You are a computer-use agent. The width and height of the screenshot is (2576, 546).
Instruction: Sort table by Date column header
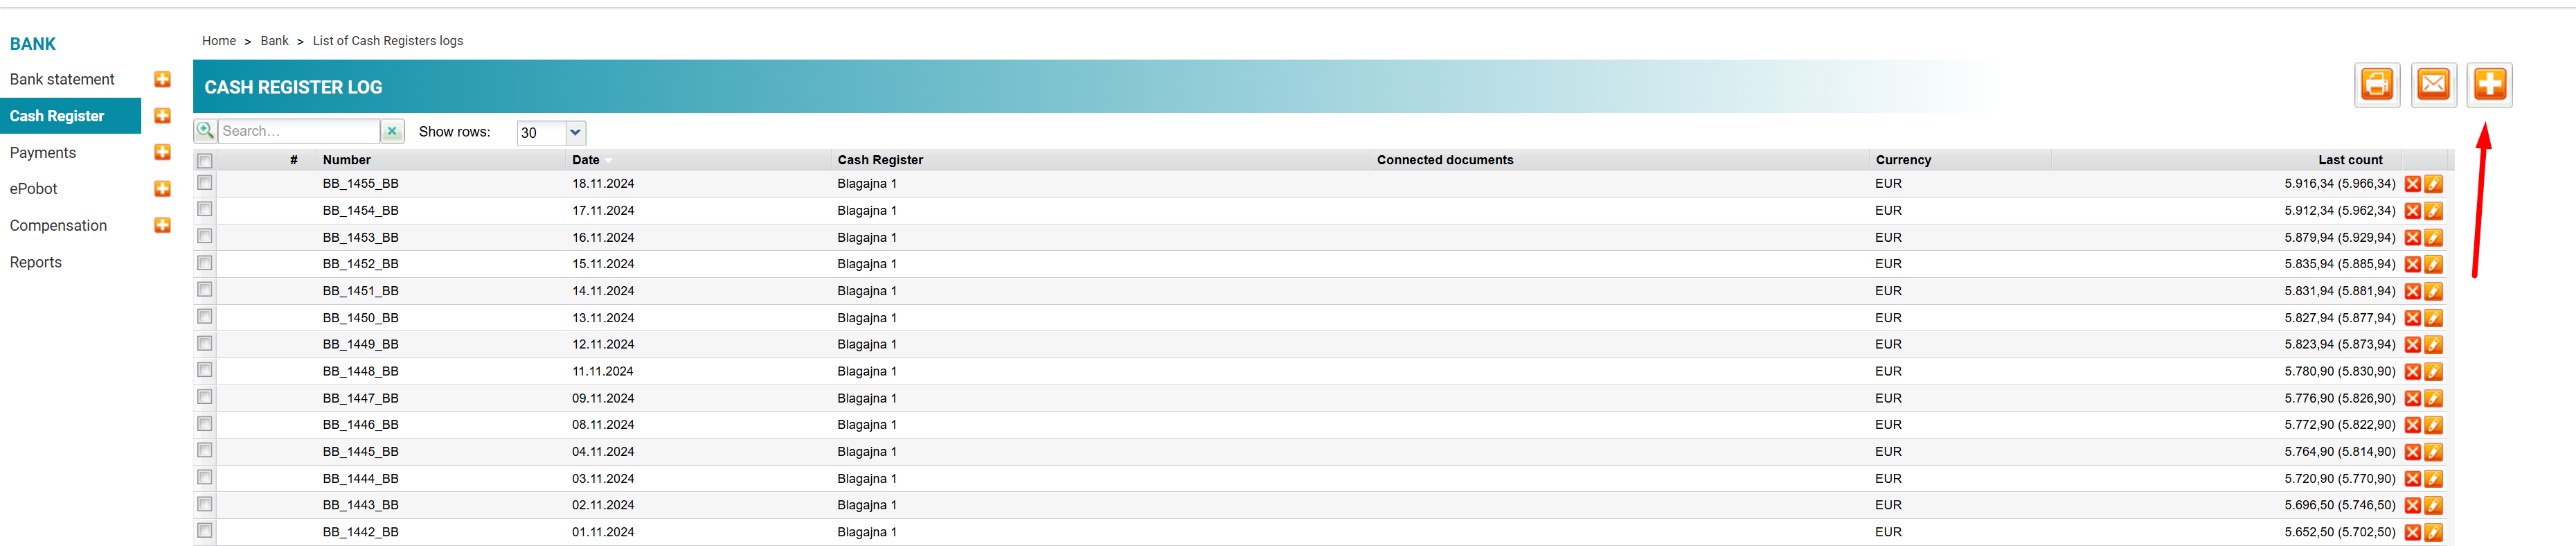(586, 160)
